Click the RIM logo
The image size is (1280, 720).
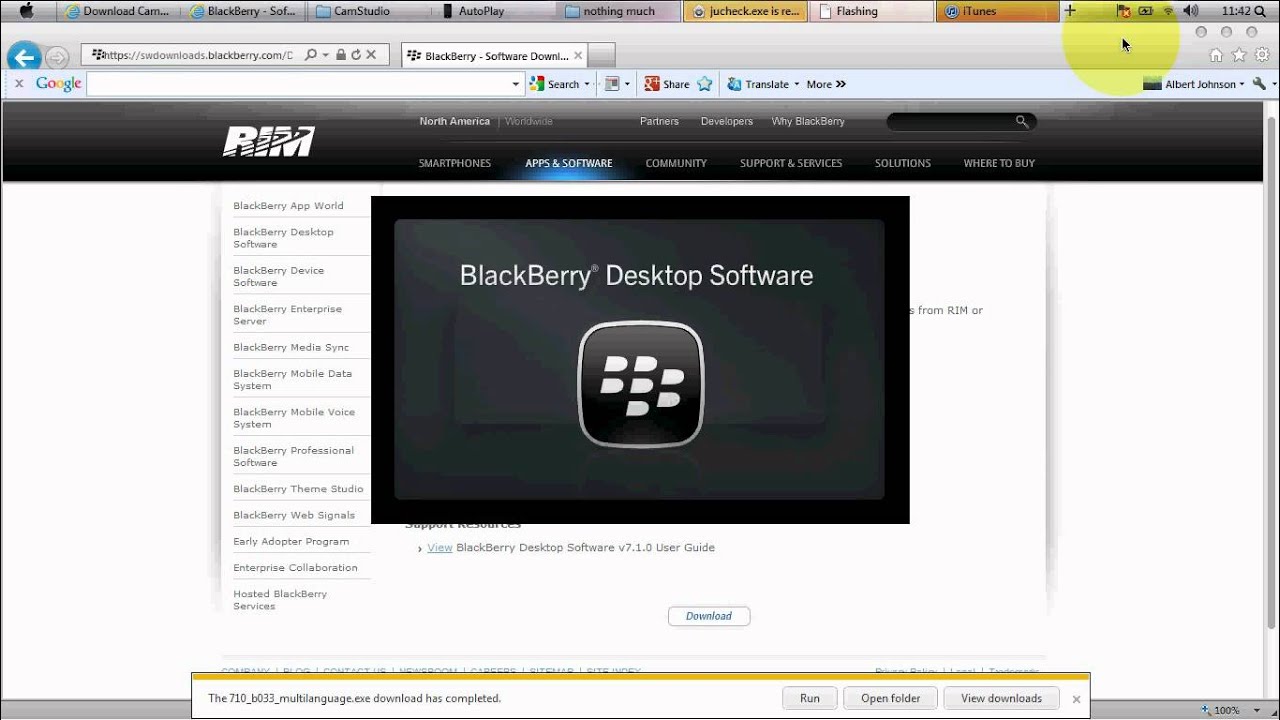point(268,141)
